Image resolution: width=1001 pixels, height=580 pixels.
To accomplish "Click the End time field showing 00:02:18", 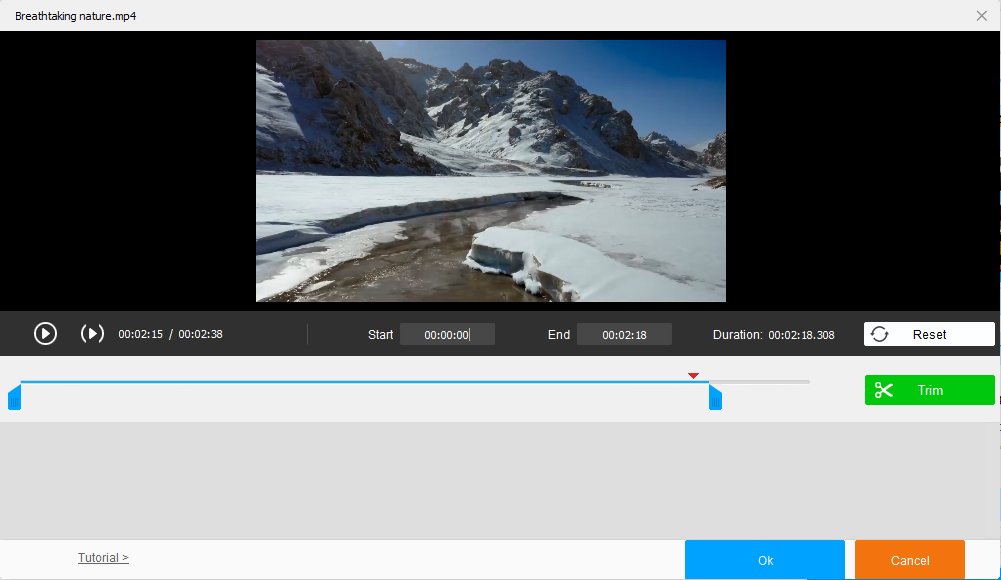I will coord(624,334).
